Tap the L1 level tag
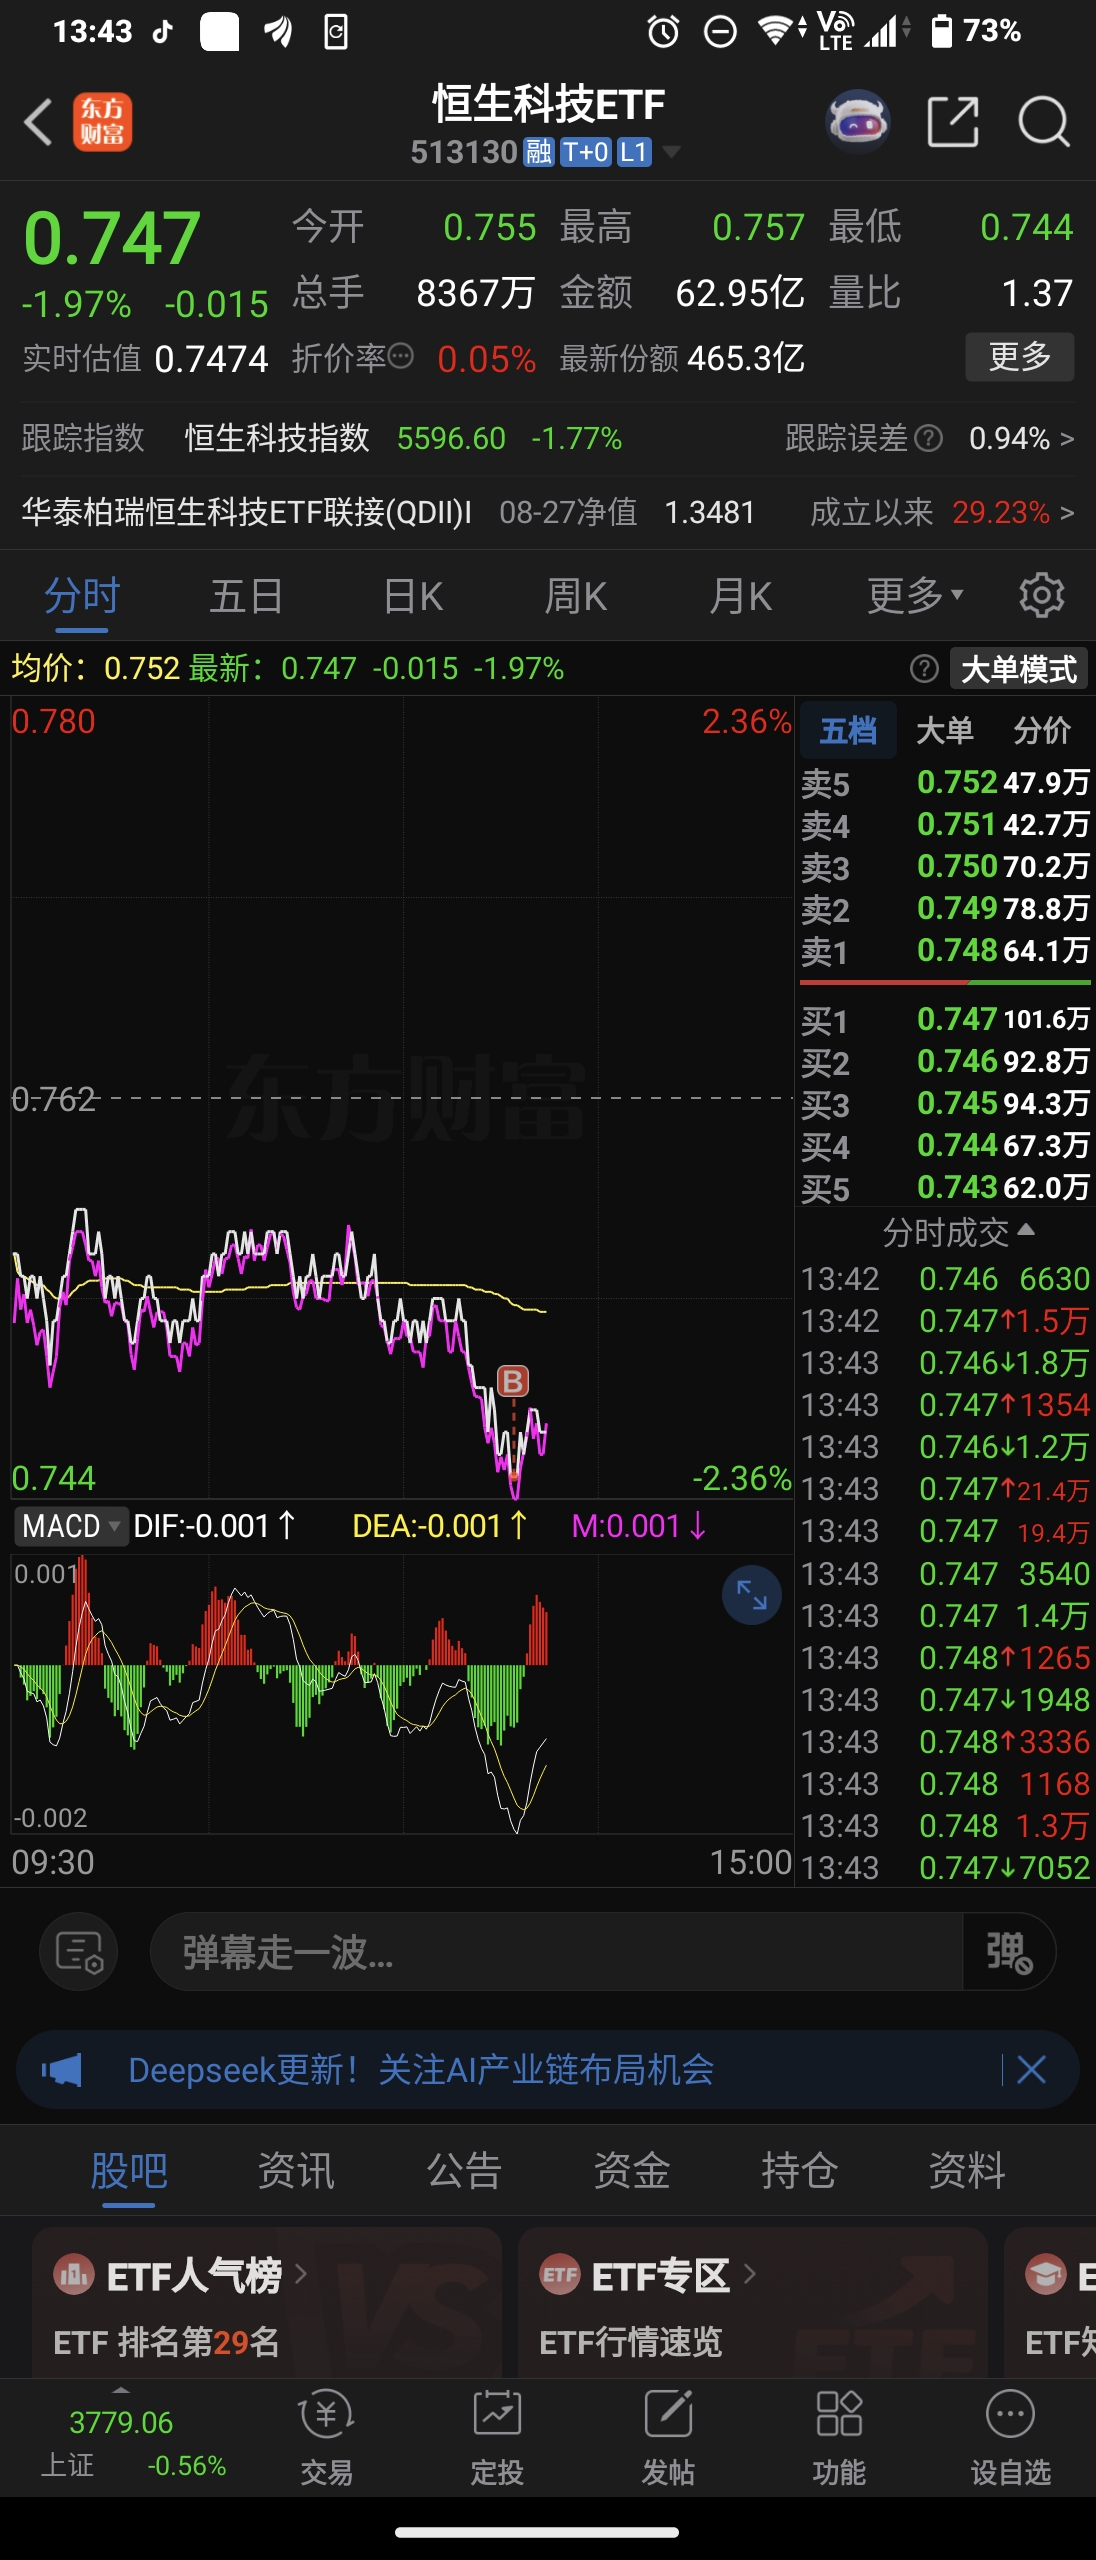 [x=634, y=152]
